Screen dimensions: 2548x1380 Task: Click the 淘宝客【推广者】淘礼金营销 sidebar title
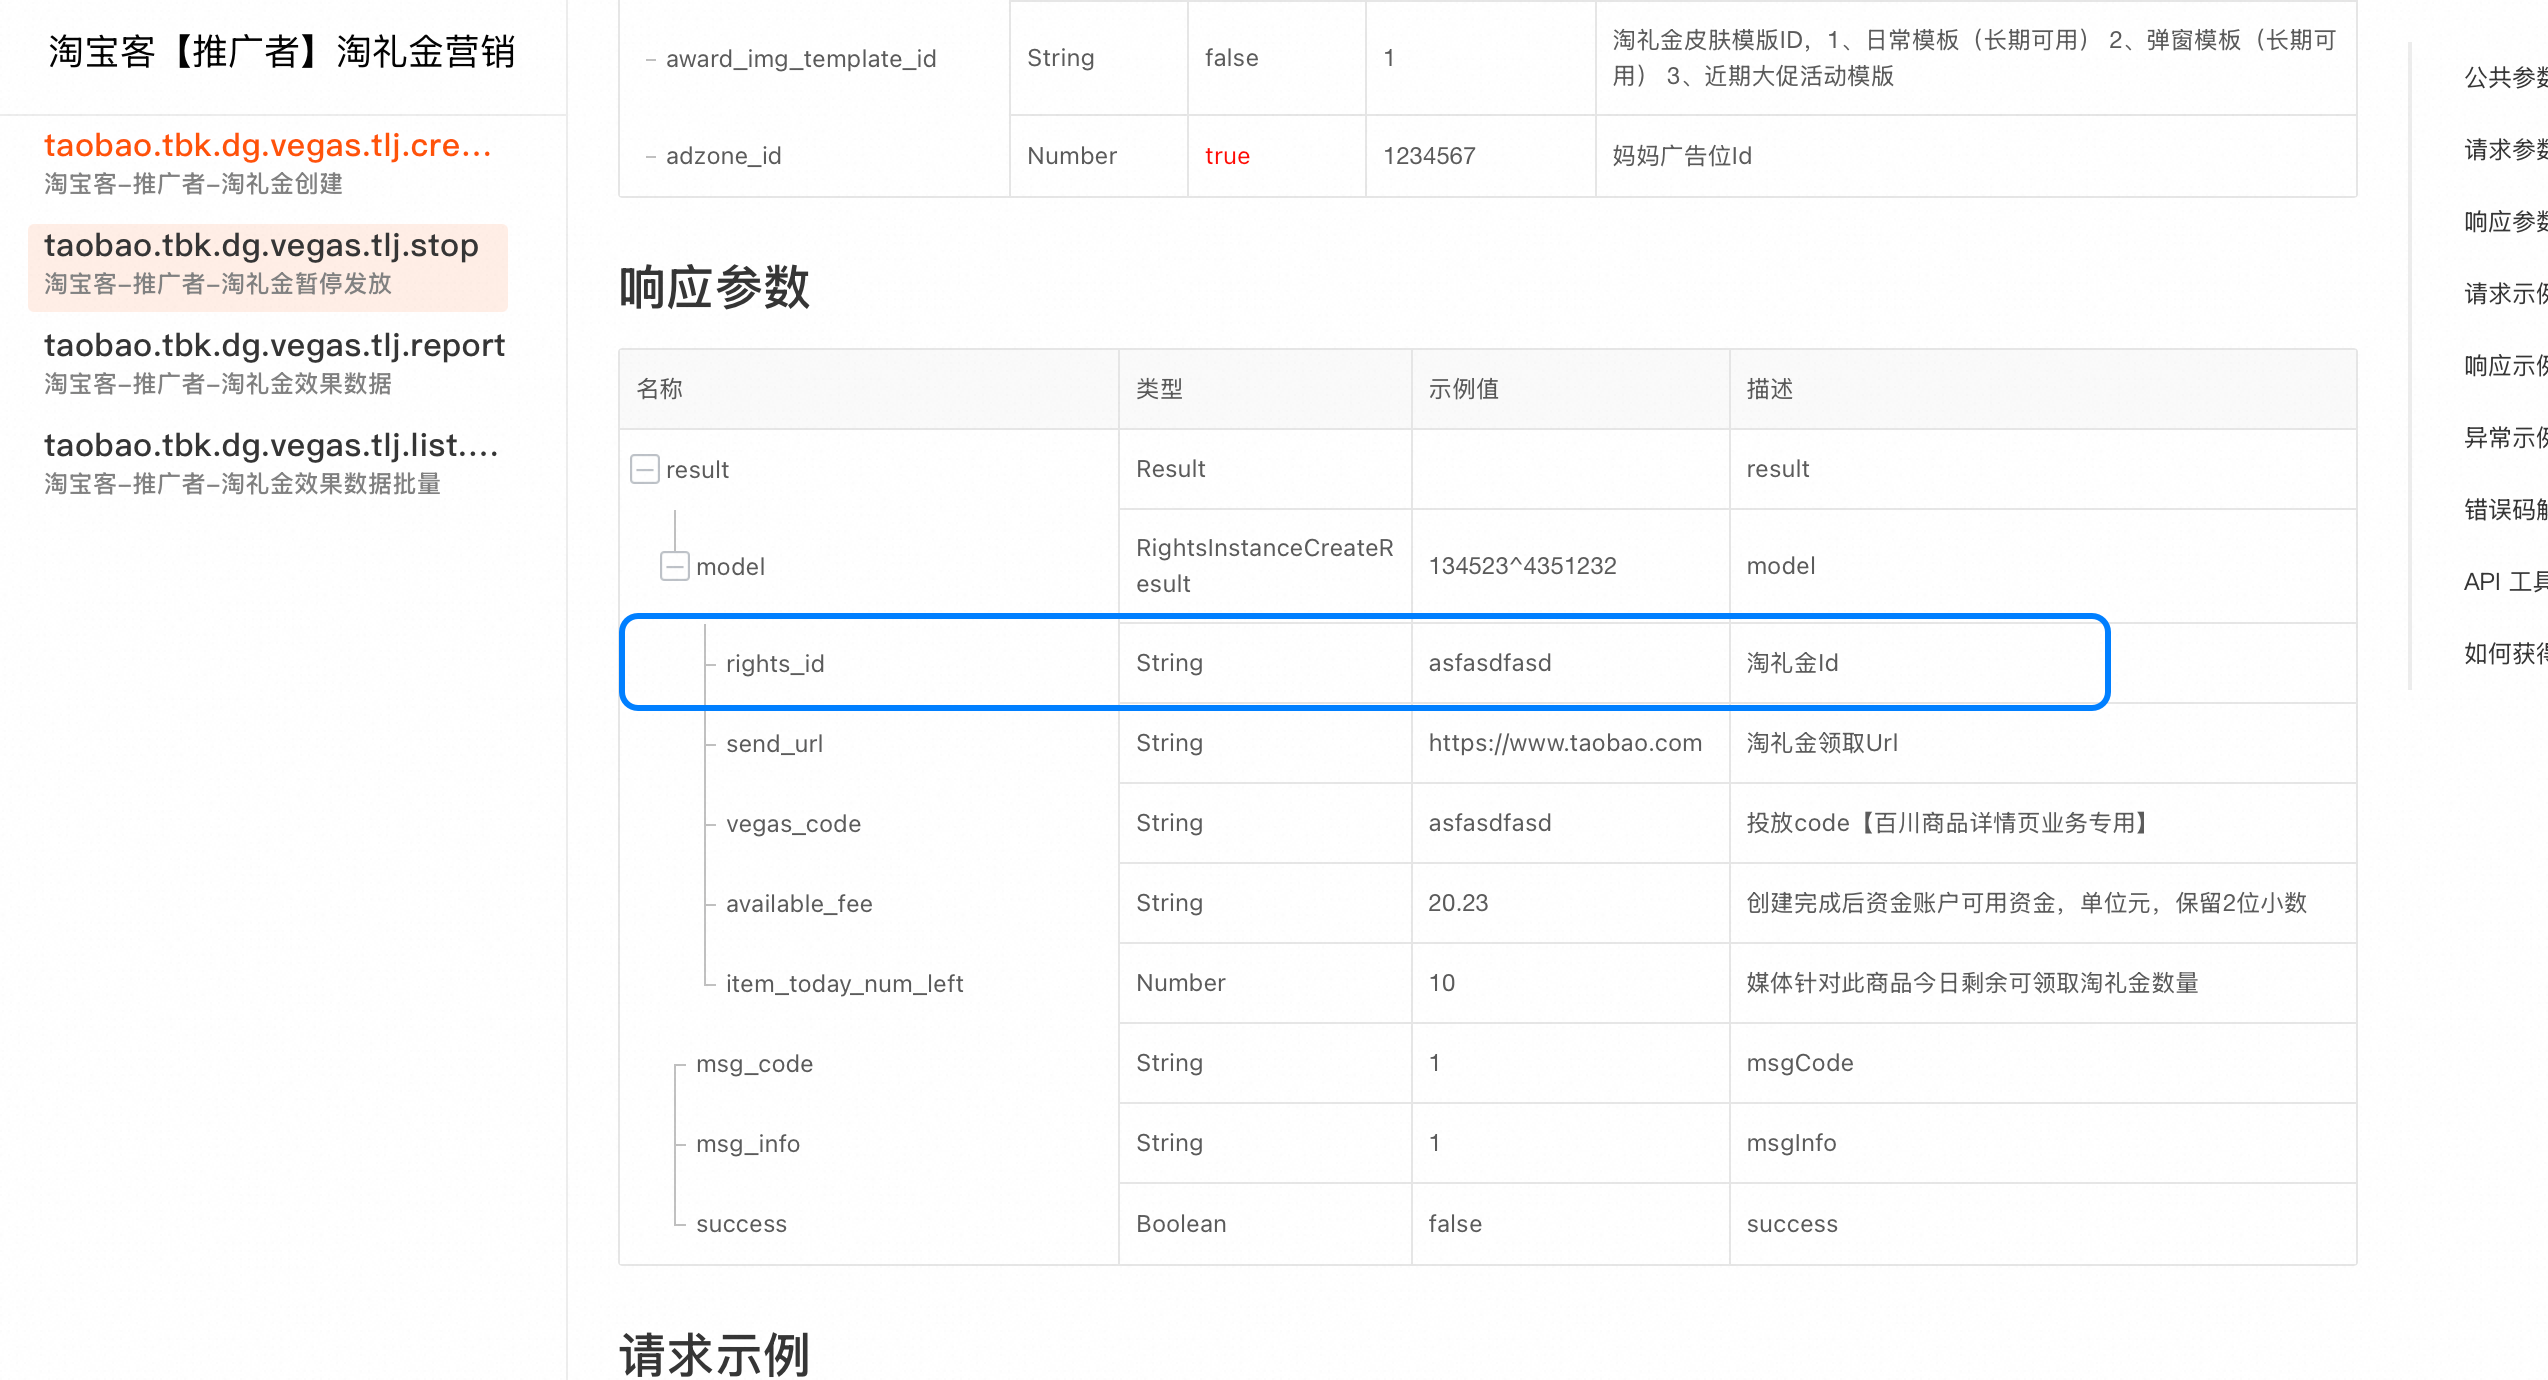282,52
